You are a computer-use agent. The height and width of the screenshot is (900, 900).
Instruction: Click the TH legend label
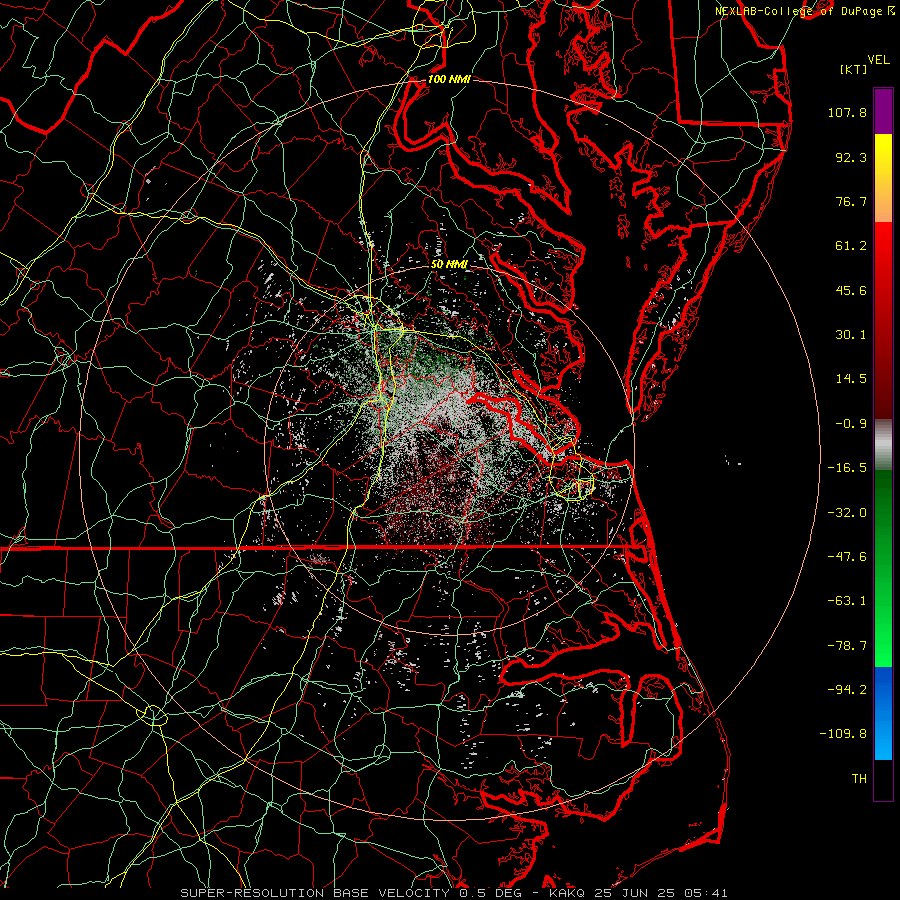(x=859, y=779)
